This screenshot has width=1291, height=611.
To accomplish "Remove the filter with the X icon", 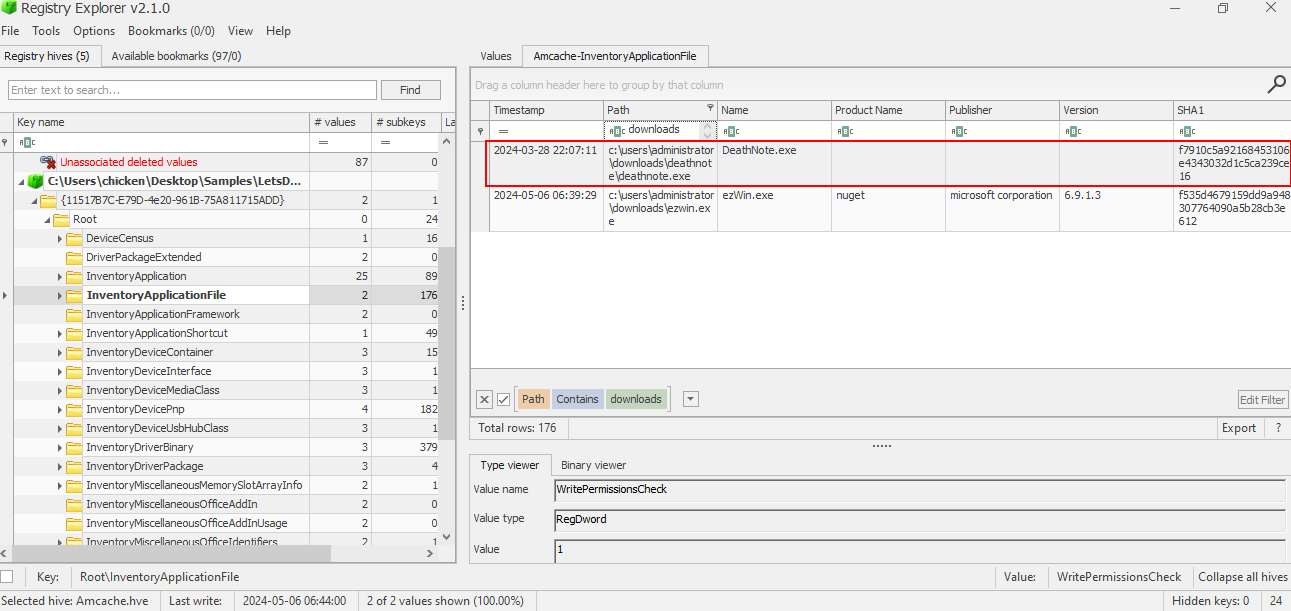I will tap(484, 399).
